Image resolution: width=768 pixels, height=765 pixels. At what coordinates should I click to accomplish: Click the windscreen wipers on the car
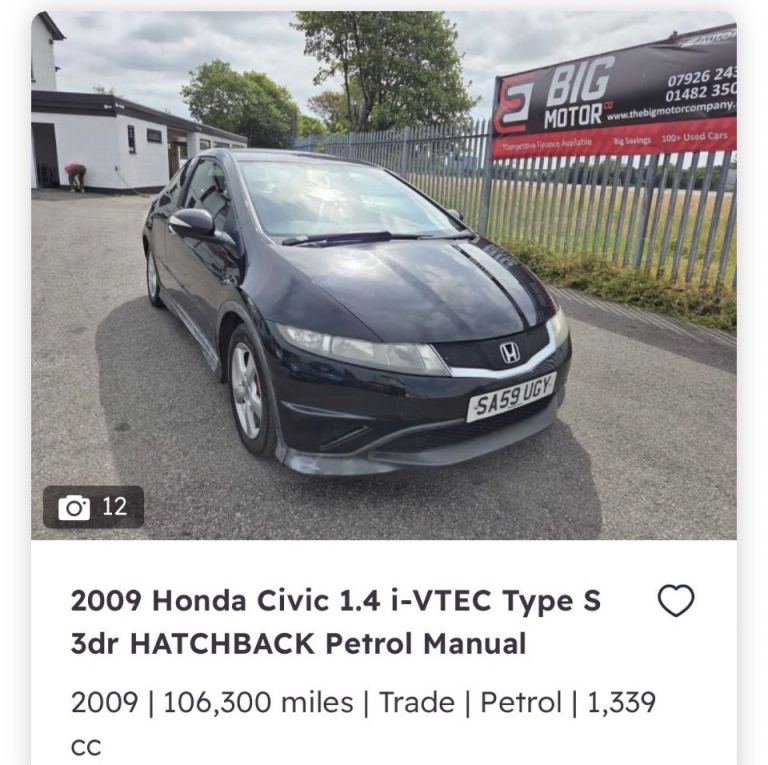378,238
